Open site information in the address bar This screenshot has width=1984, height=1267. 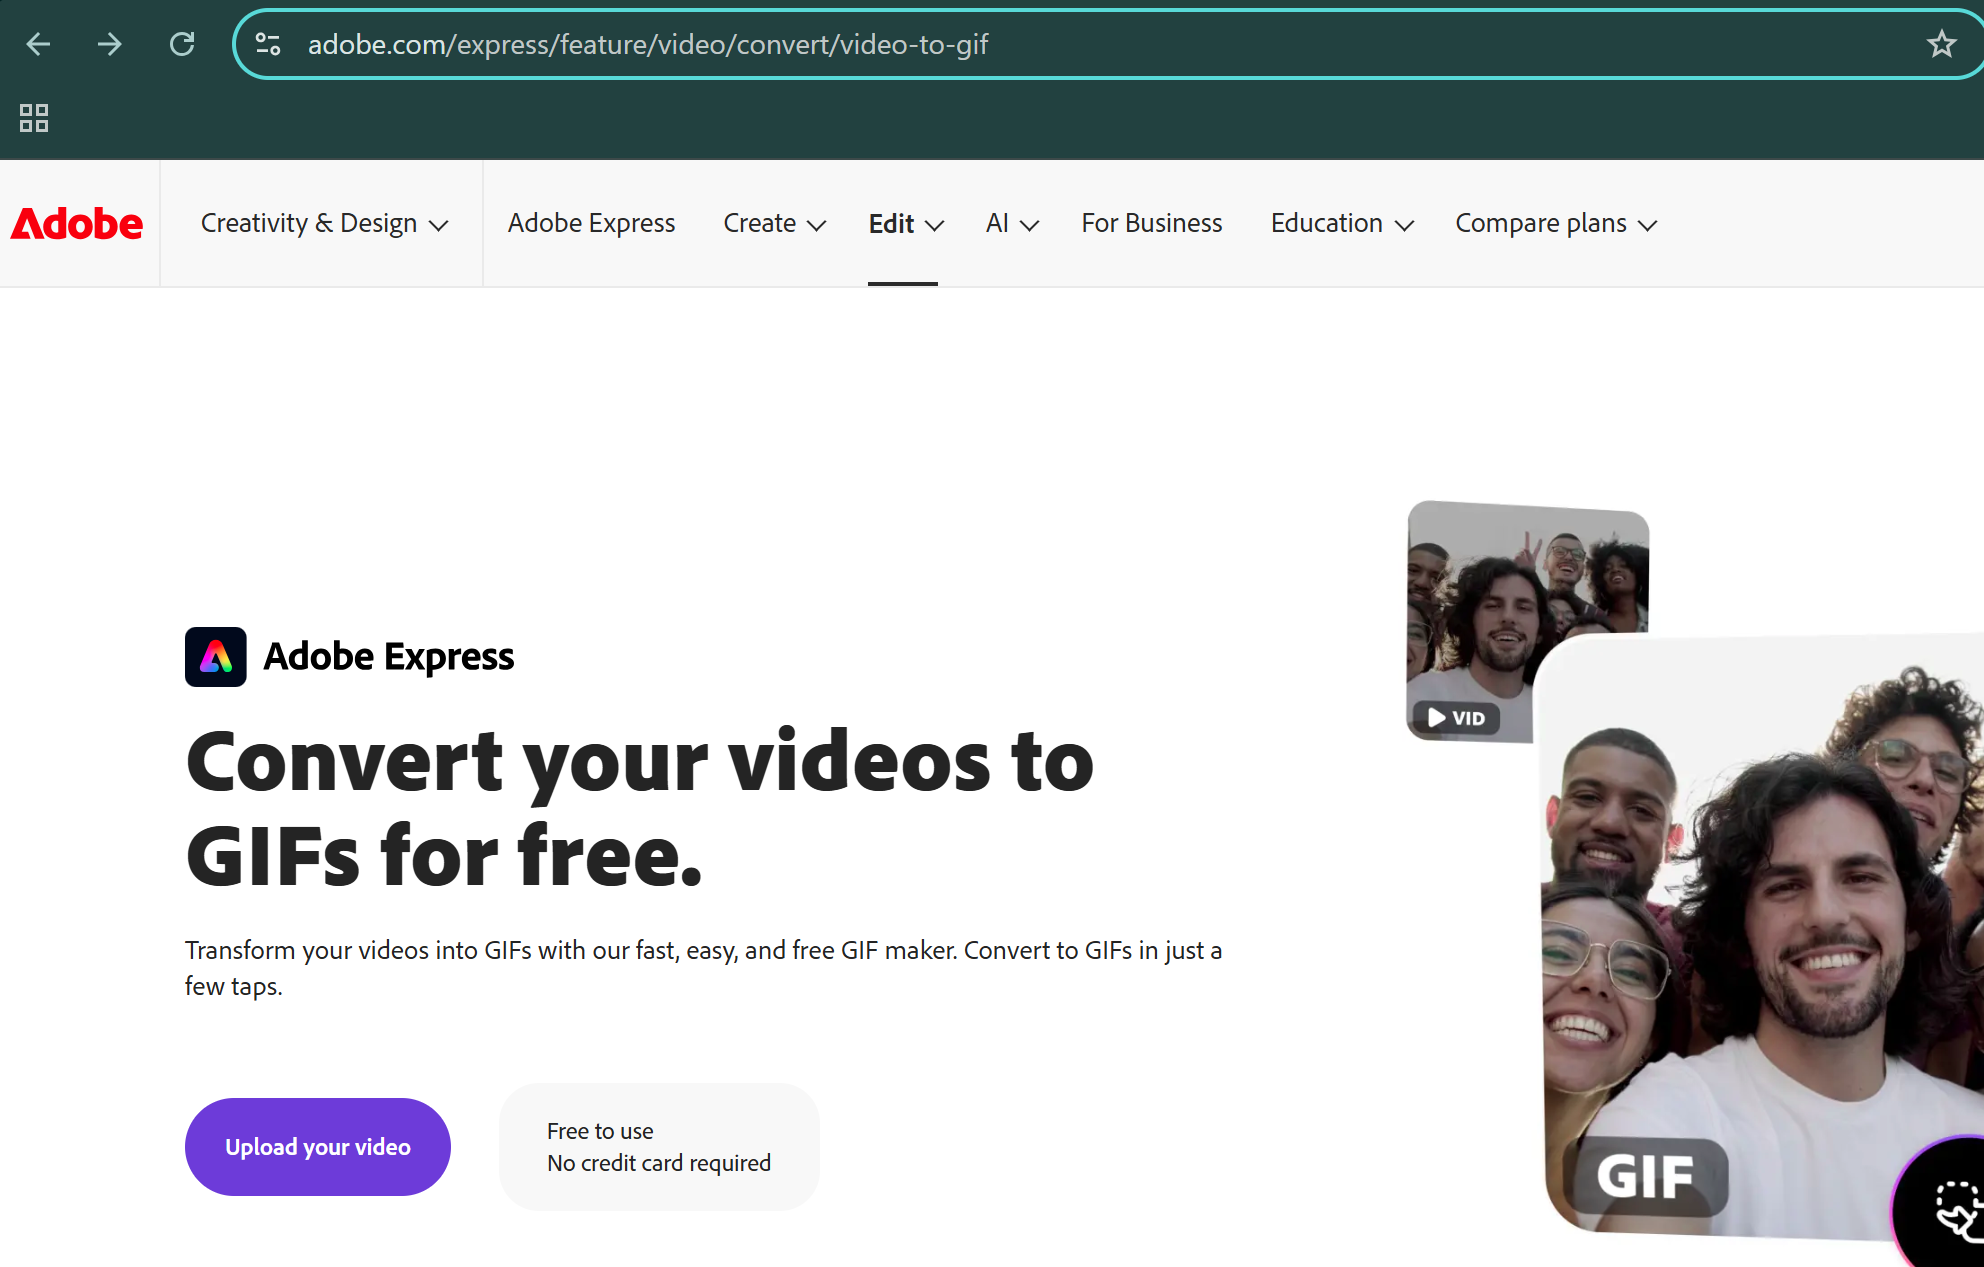point(268,44)
